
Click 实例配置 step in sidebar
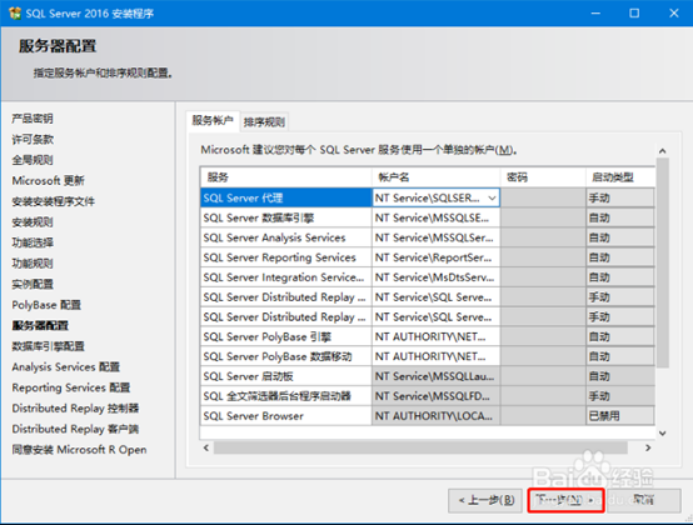pyautogui.click(x=32, y=284)
